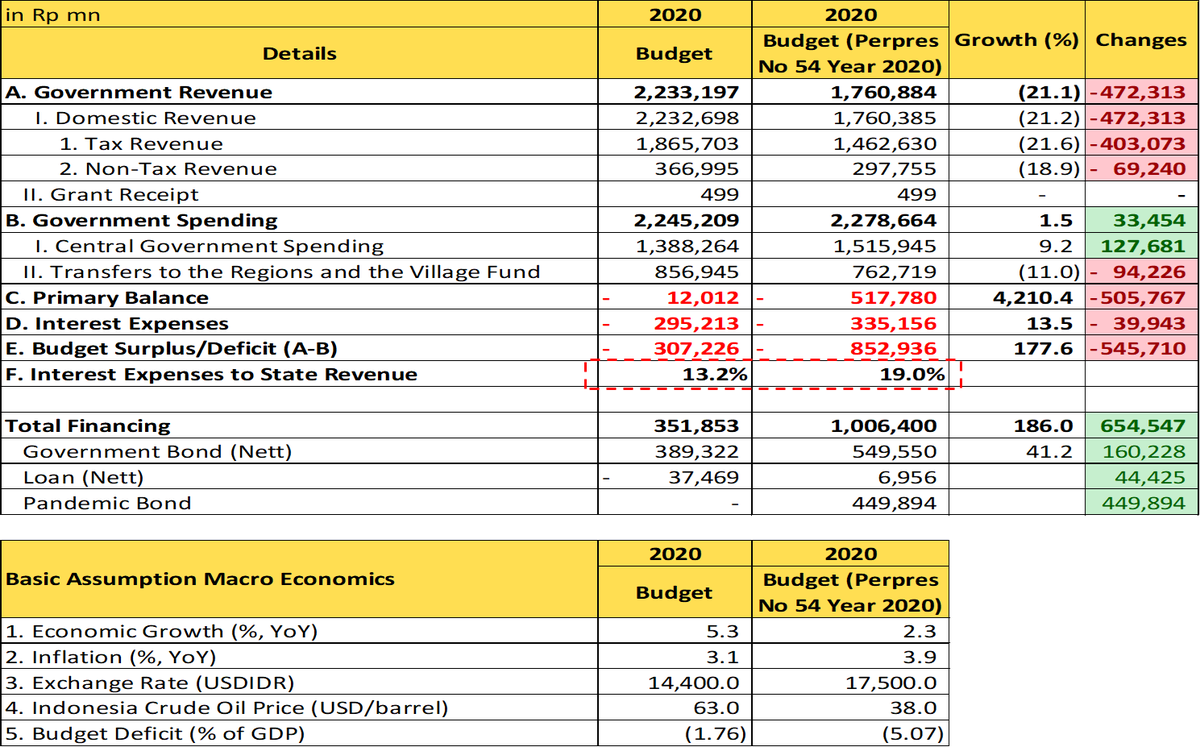This screenshot has height=747, width=1200.
Task: Click '3. Exchange Rate (USDIDR)' label
Action: [x=150, y=683]
